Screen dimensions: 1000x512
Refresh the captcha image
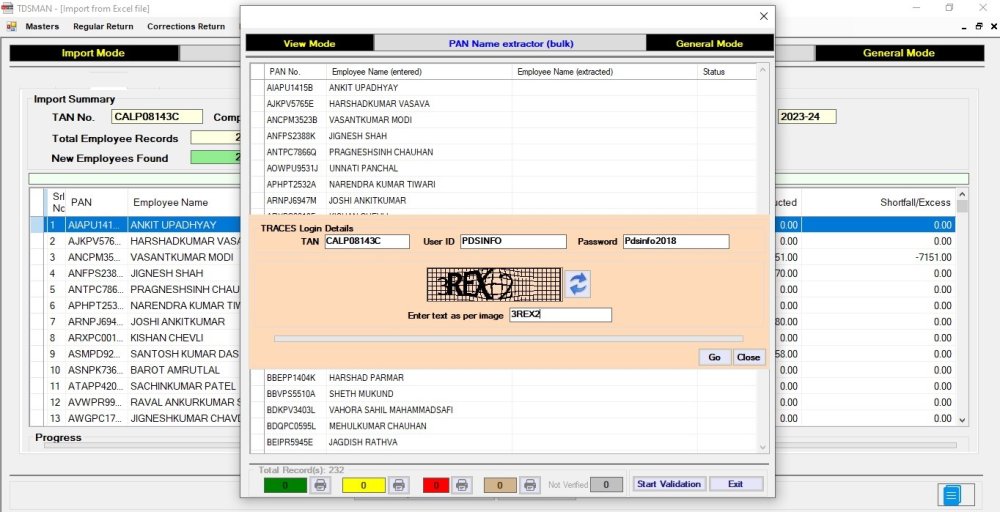pyautogui.click(x=578, y=284)
